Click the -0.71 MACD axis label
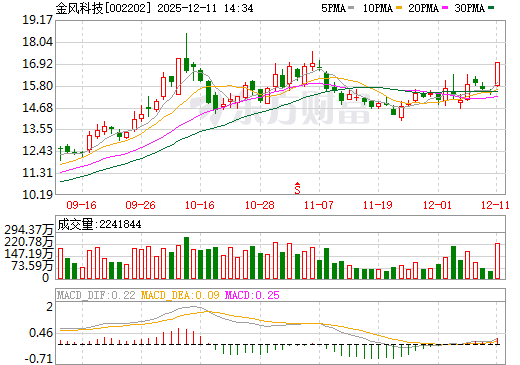The width and height of the screenshot is (520, 365). tap(39, 359)
